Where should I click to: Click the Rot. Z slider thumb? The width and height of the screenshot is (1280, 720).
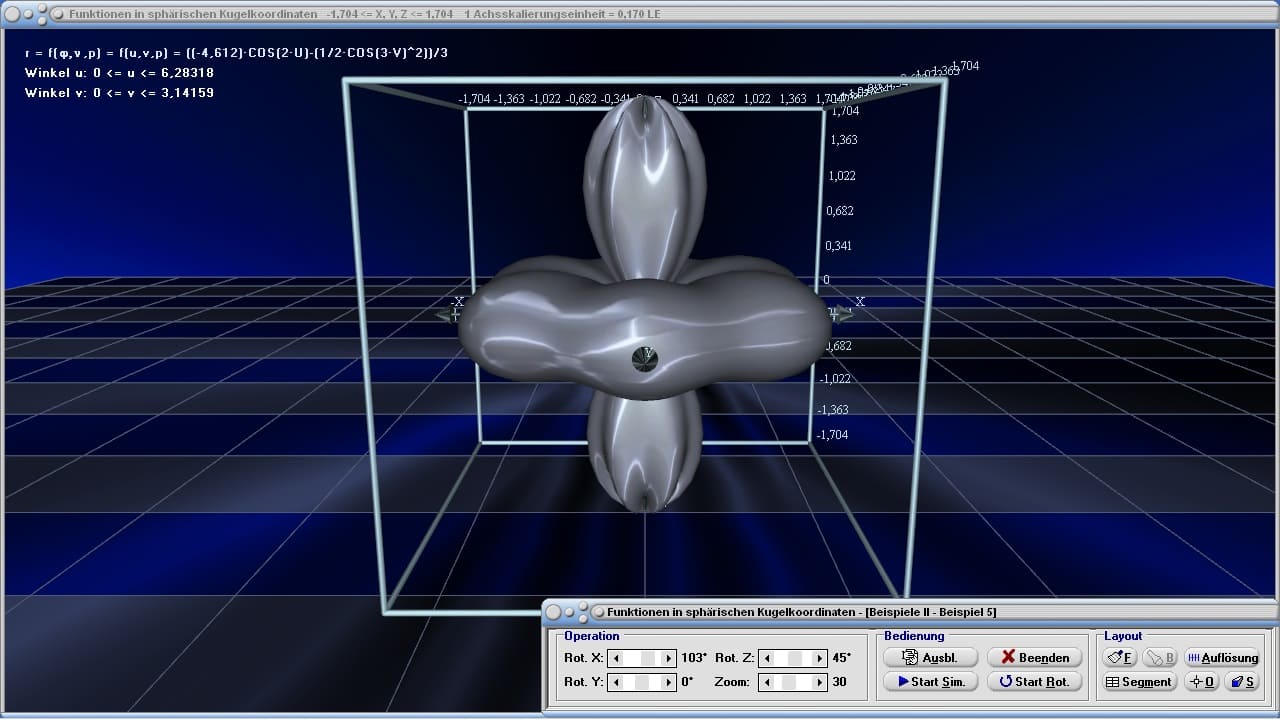(x=796, y=658)
